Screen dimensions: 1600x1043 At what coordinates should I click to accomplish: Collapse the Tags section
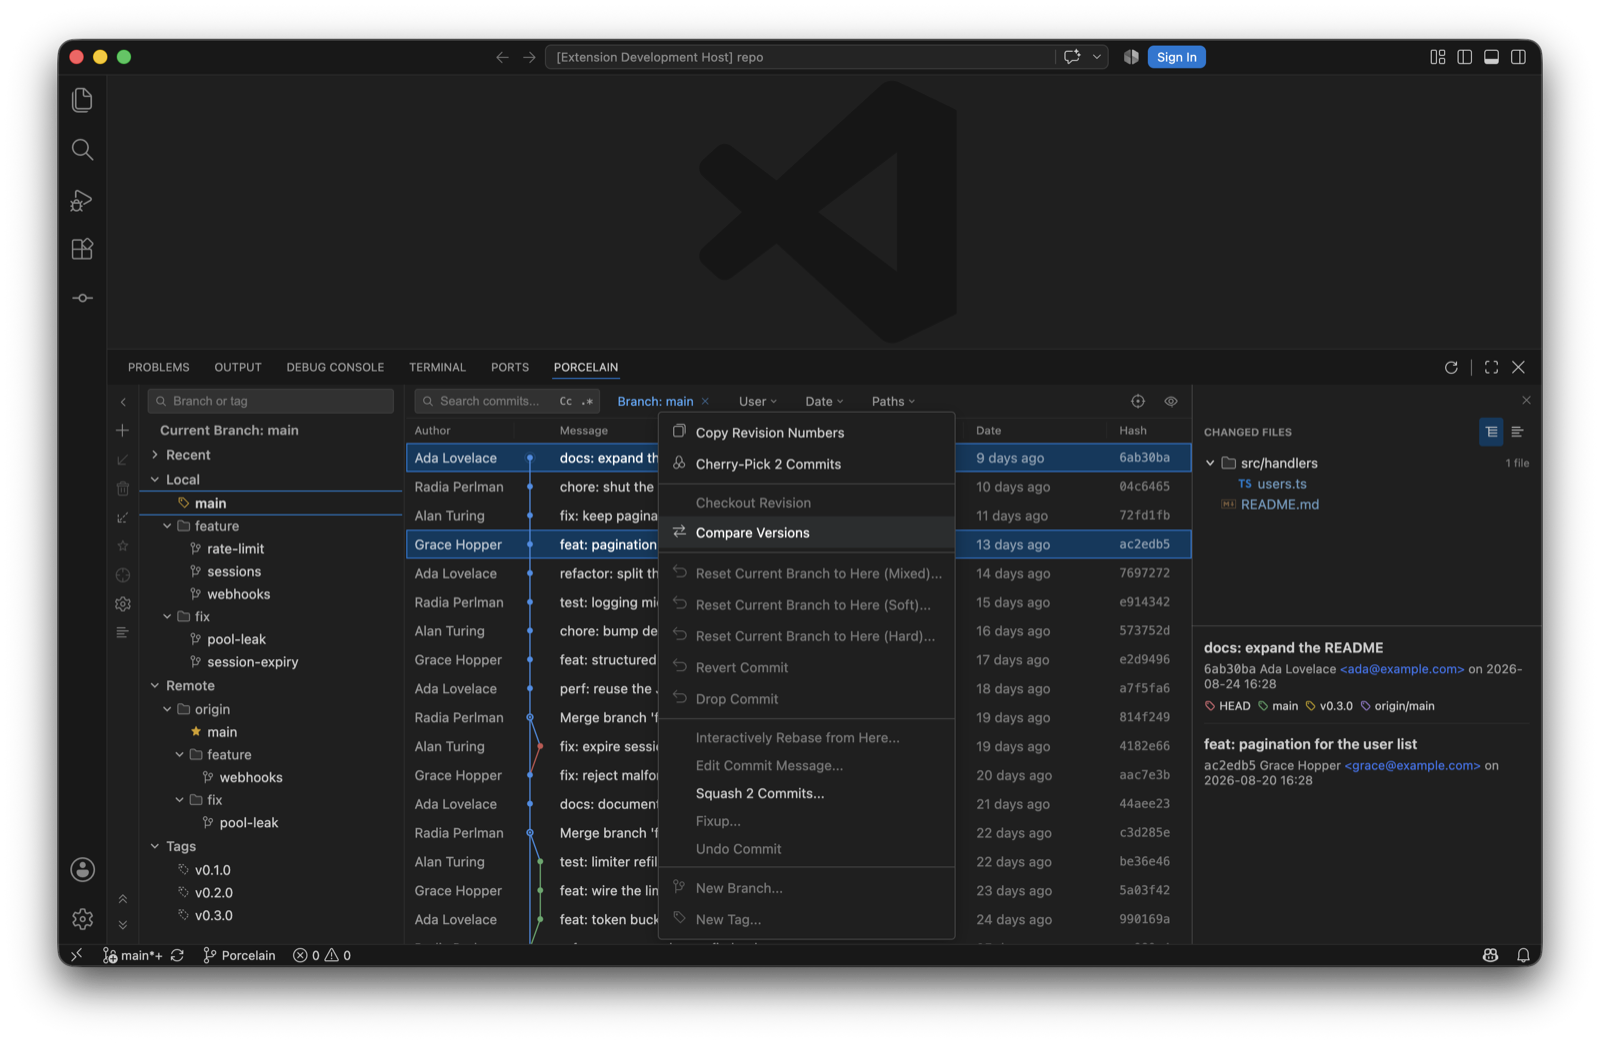tap(155, 846)
